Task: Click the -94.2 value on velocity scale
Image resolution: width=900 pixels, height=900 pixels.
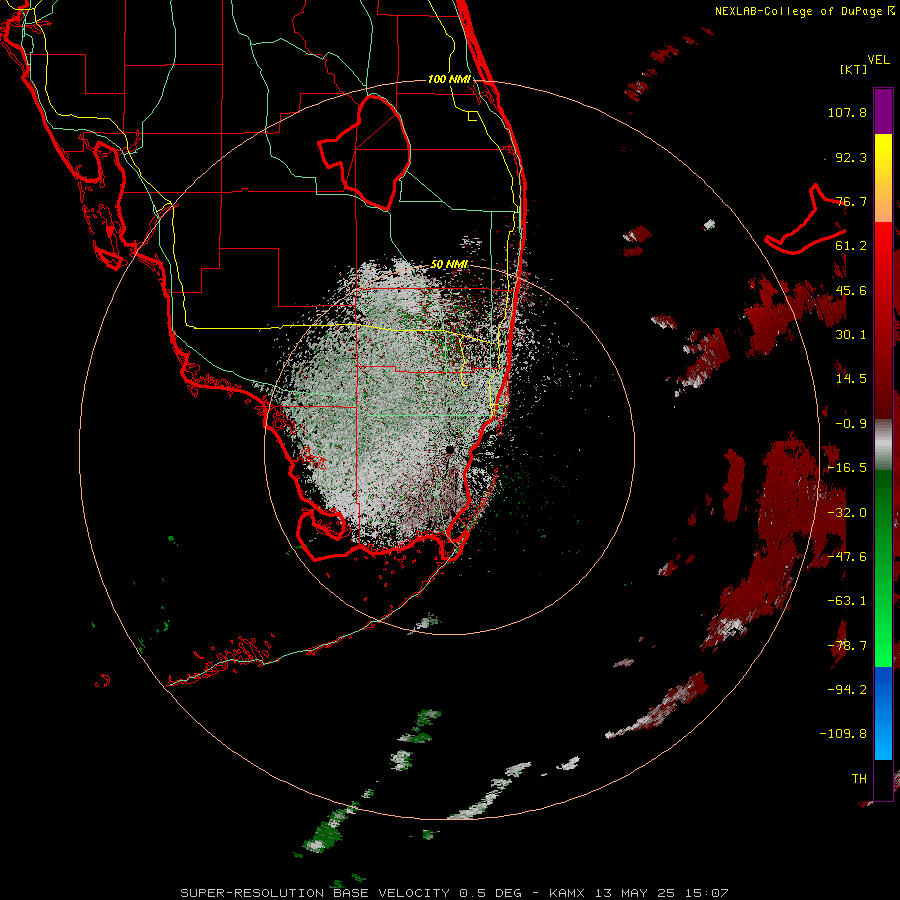Action: pyautogui.click(x=847, y=690)
